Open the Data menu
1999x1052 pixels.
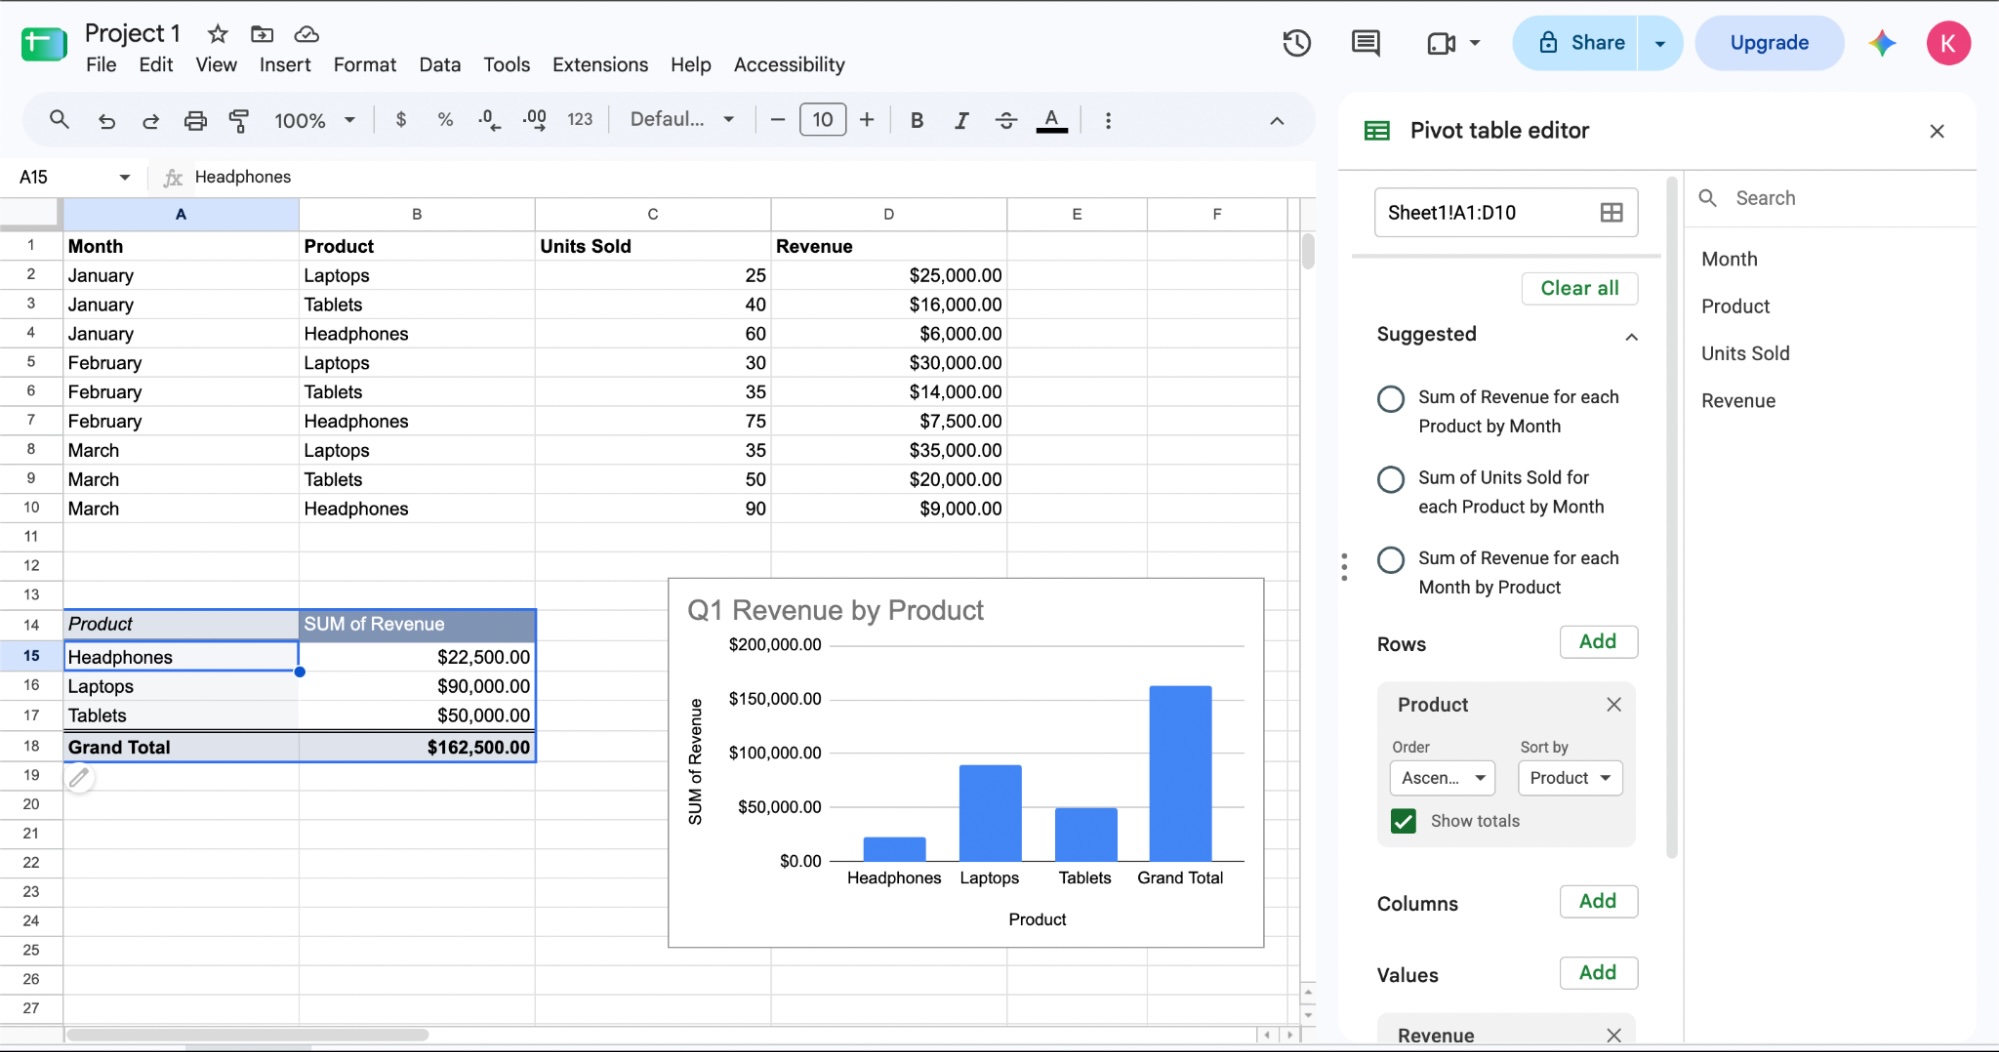[x=440, y=65]
